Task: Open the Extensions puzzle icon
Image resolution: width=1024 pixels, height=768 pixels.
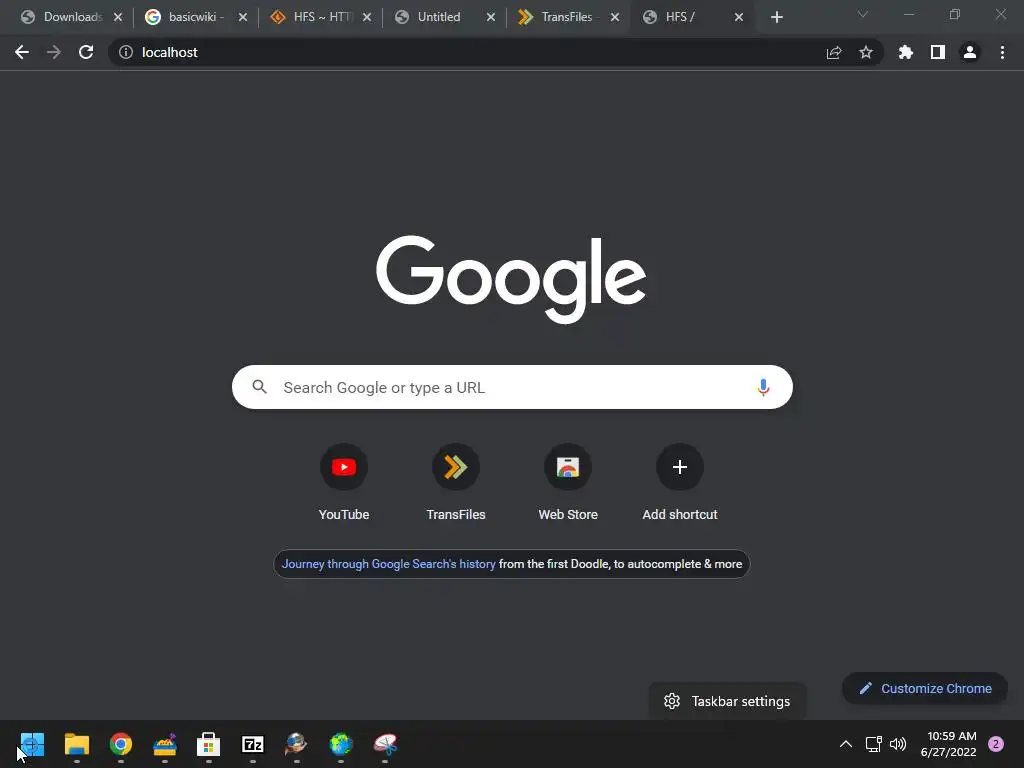Action: 906,52
